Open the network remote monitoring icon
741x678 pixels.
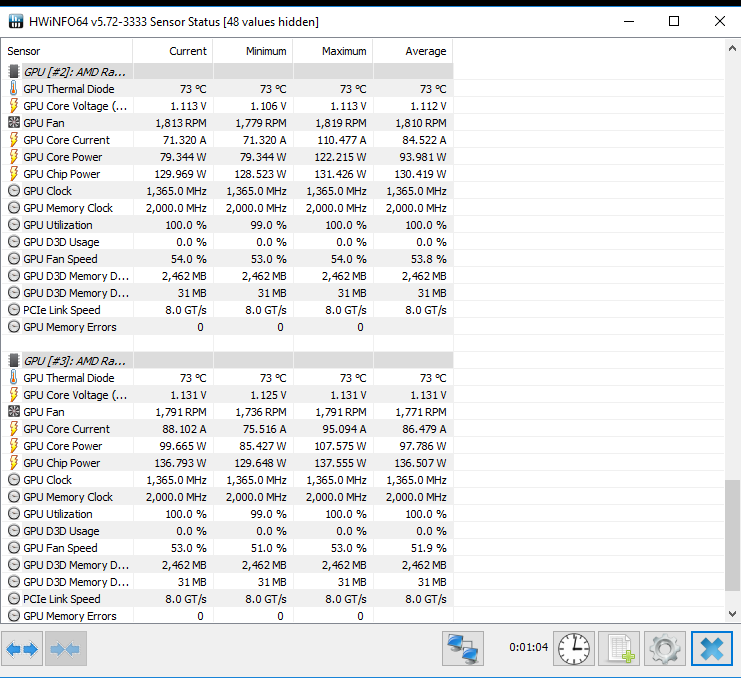pos(463,649)
